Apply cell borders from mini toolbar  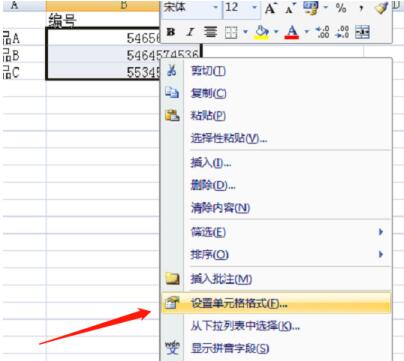point(231,32)
